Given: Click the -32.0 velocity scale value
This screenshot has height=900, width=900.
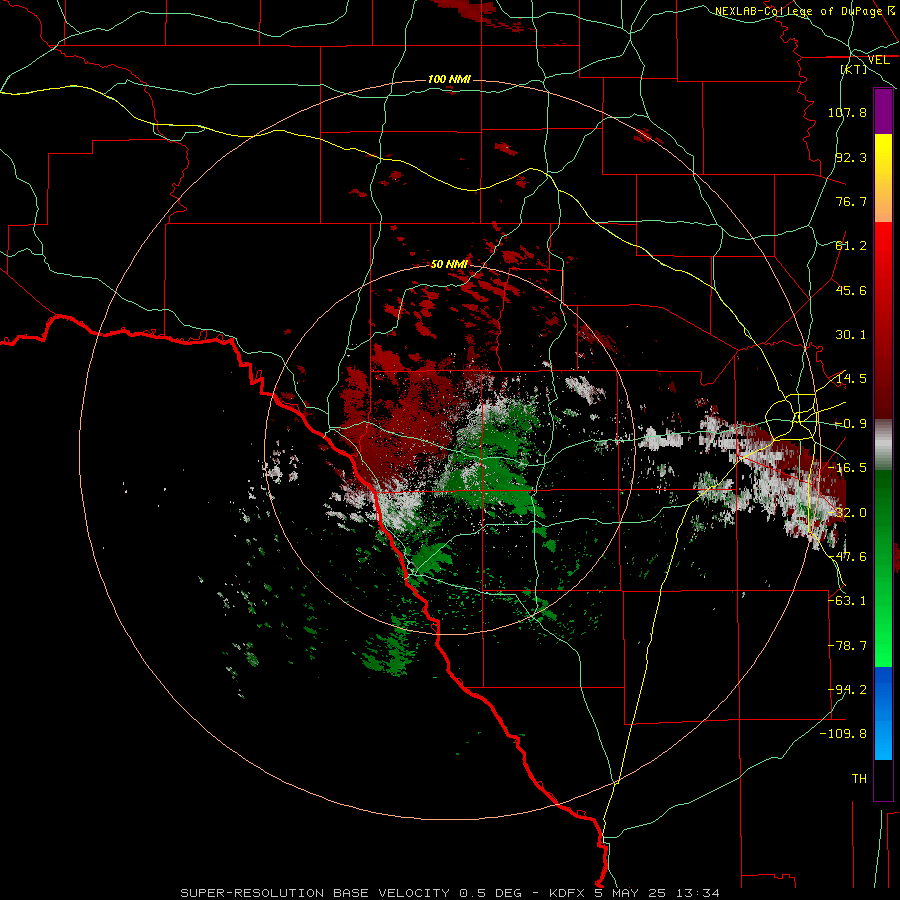Looking at the screenshot, I should 847,513.
